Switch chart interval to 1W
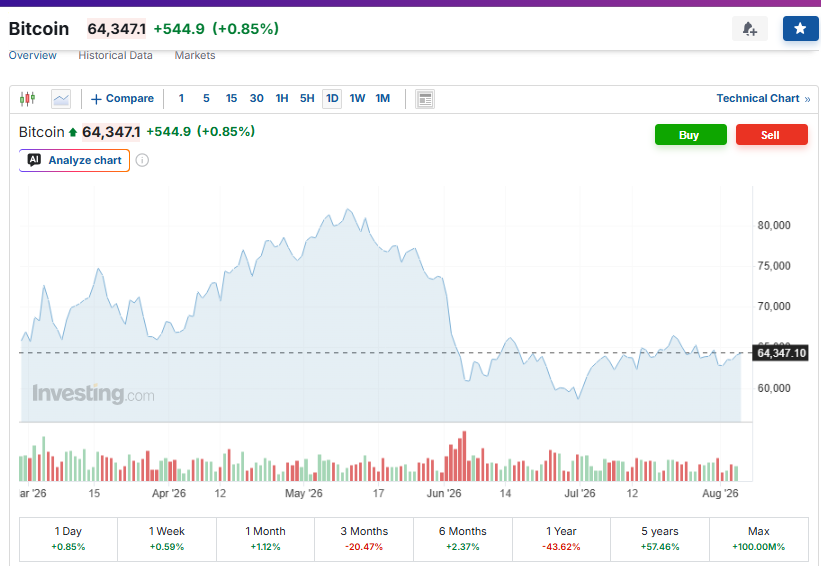The width and height of the screenshot is (821, 566). coord(357,98)
